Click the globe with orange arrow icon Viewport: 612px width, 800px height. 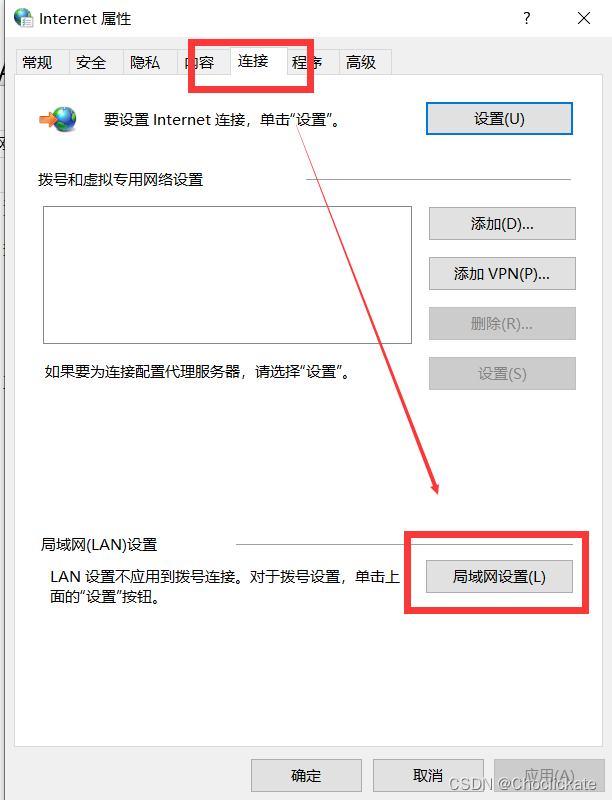(x=58, y=119)
